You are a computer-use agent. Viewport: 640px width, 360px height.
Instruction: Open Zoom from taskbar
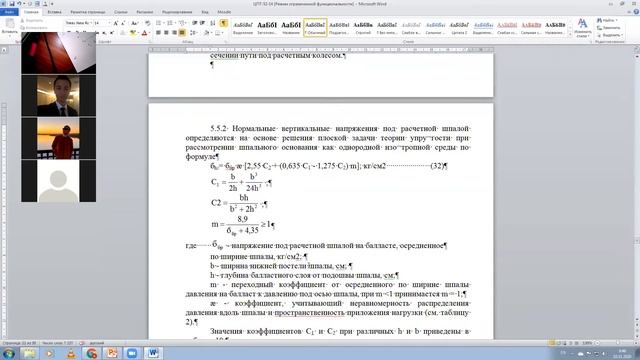[x=132, y=353]
